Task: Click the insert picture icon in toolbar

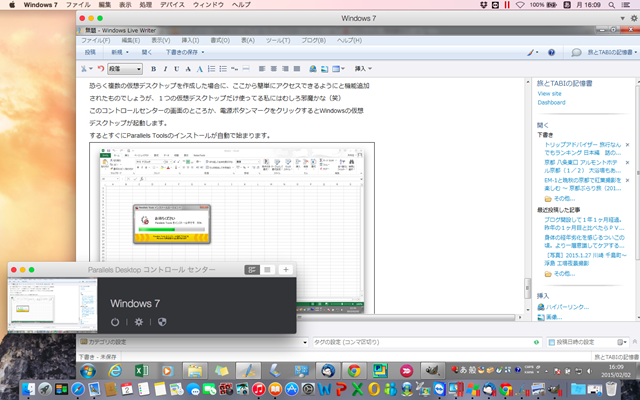Action: tap(324, 69)
